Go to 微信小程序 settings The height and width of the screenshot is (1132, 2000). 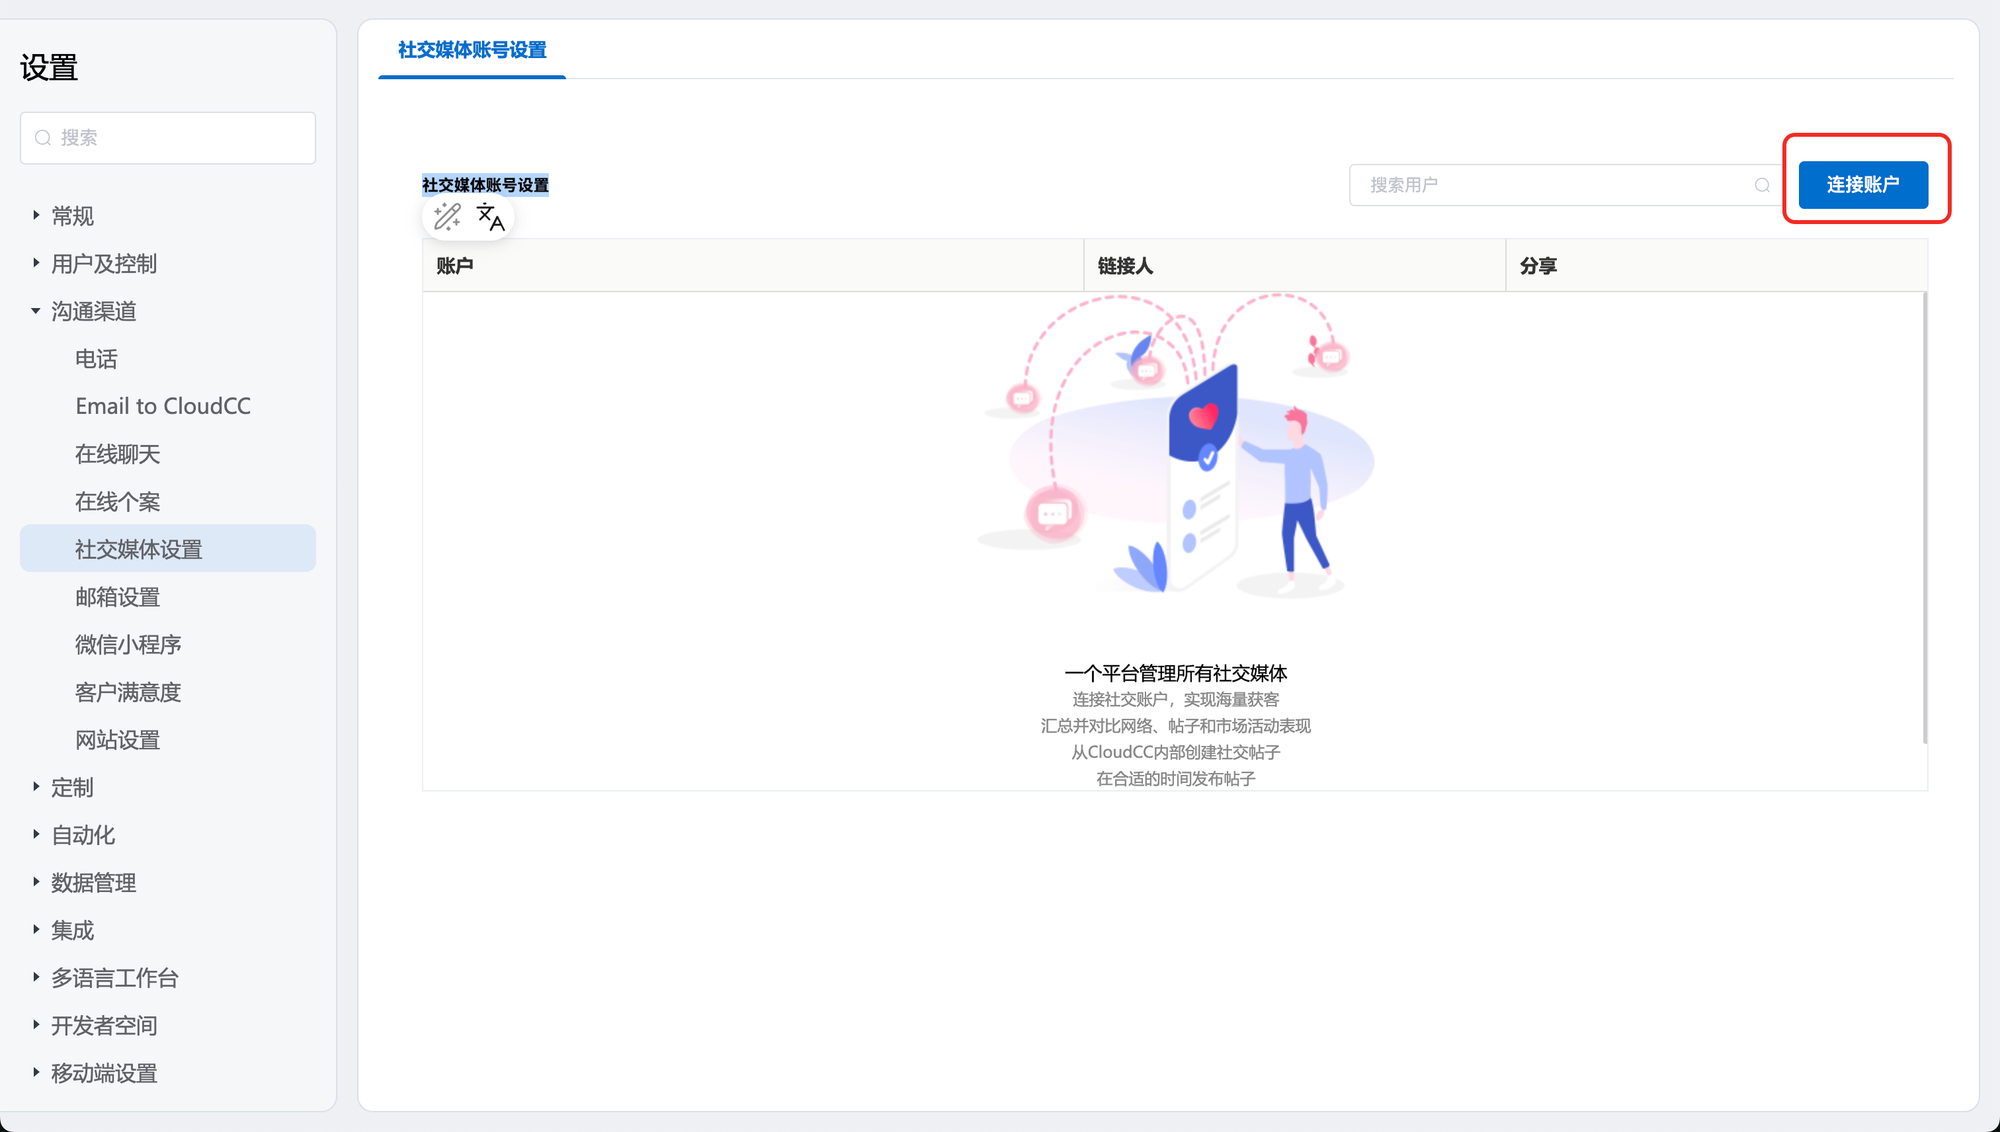[x=128, y=644]
